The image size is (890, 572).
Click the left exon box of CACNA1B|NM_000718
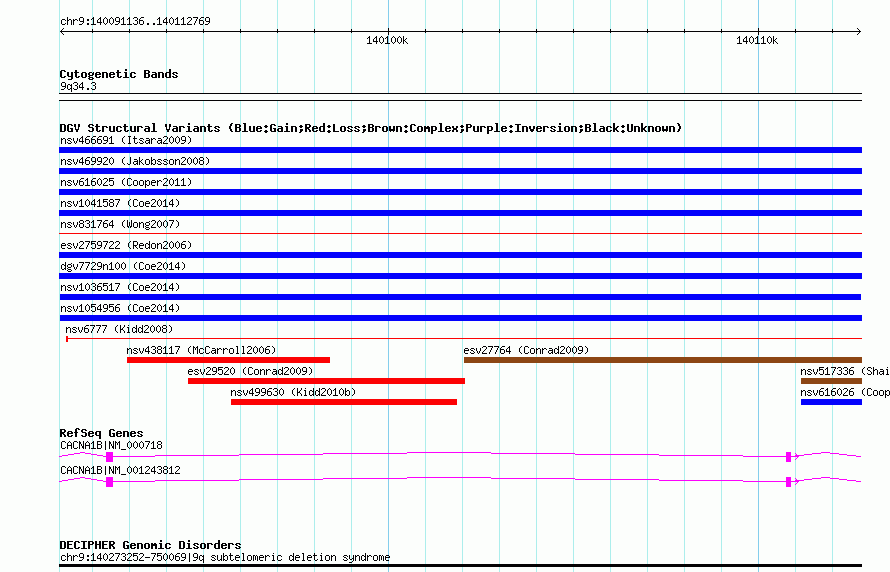click(x=110, y=457)
